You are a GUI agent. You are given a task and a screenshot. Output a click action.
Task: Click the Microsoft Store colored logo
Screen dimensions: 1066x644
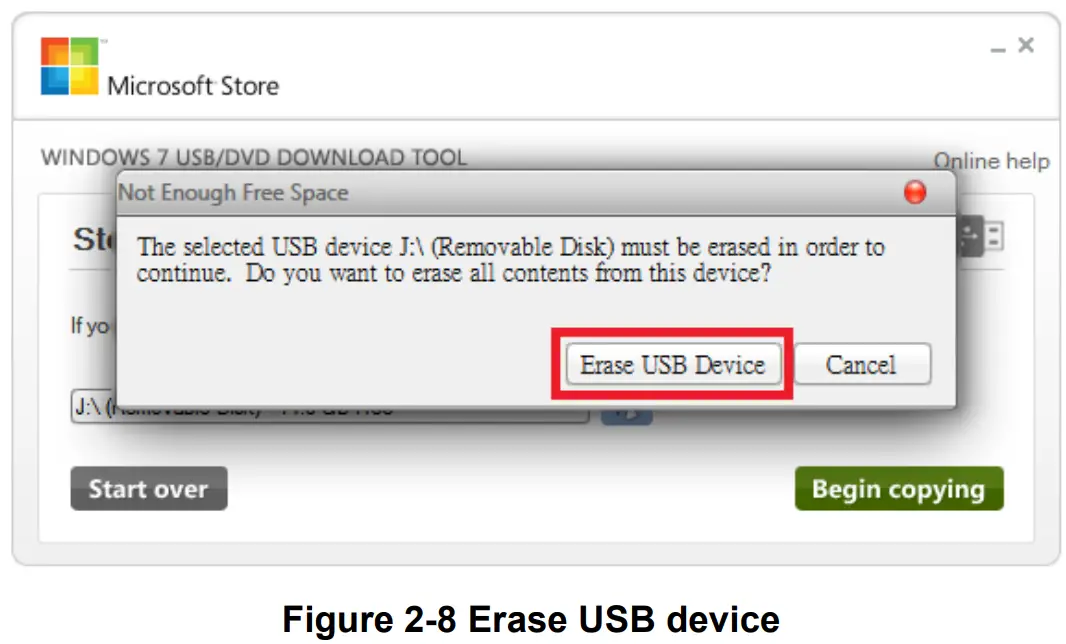tap(70, 66)
